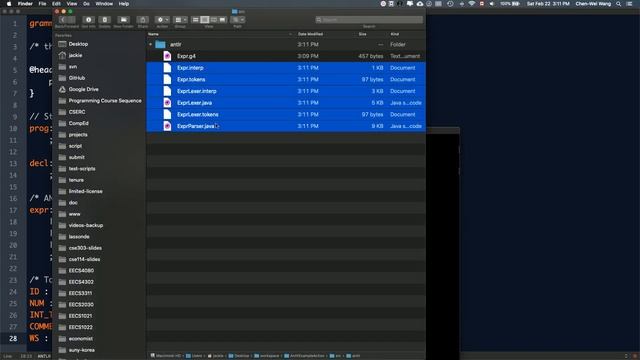Screen dimensions: 640x360
Task: Open Get Info from Finder toolbar
Action: (x=89, y=20)
